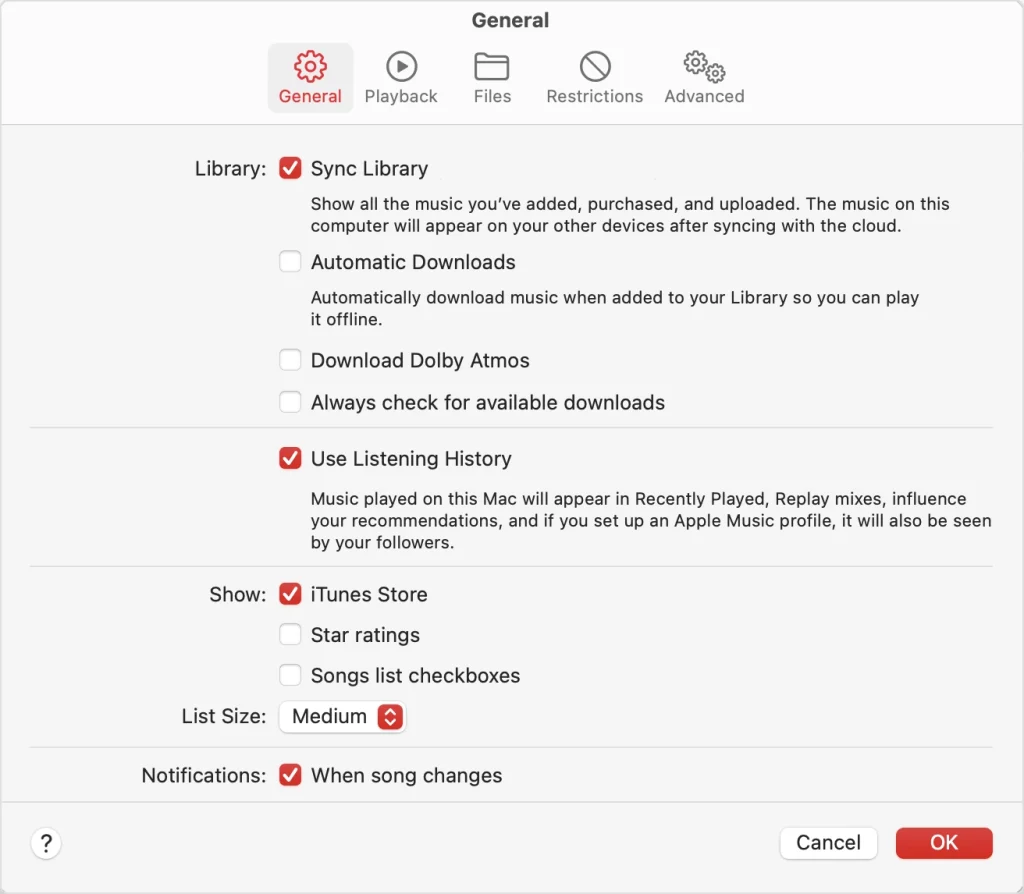Select the General tab
This screenshot has width=1024, height=894.
310,77
